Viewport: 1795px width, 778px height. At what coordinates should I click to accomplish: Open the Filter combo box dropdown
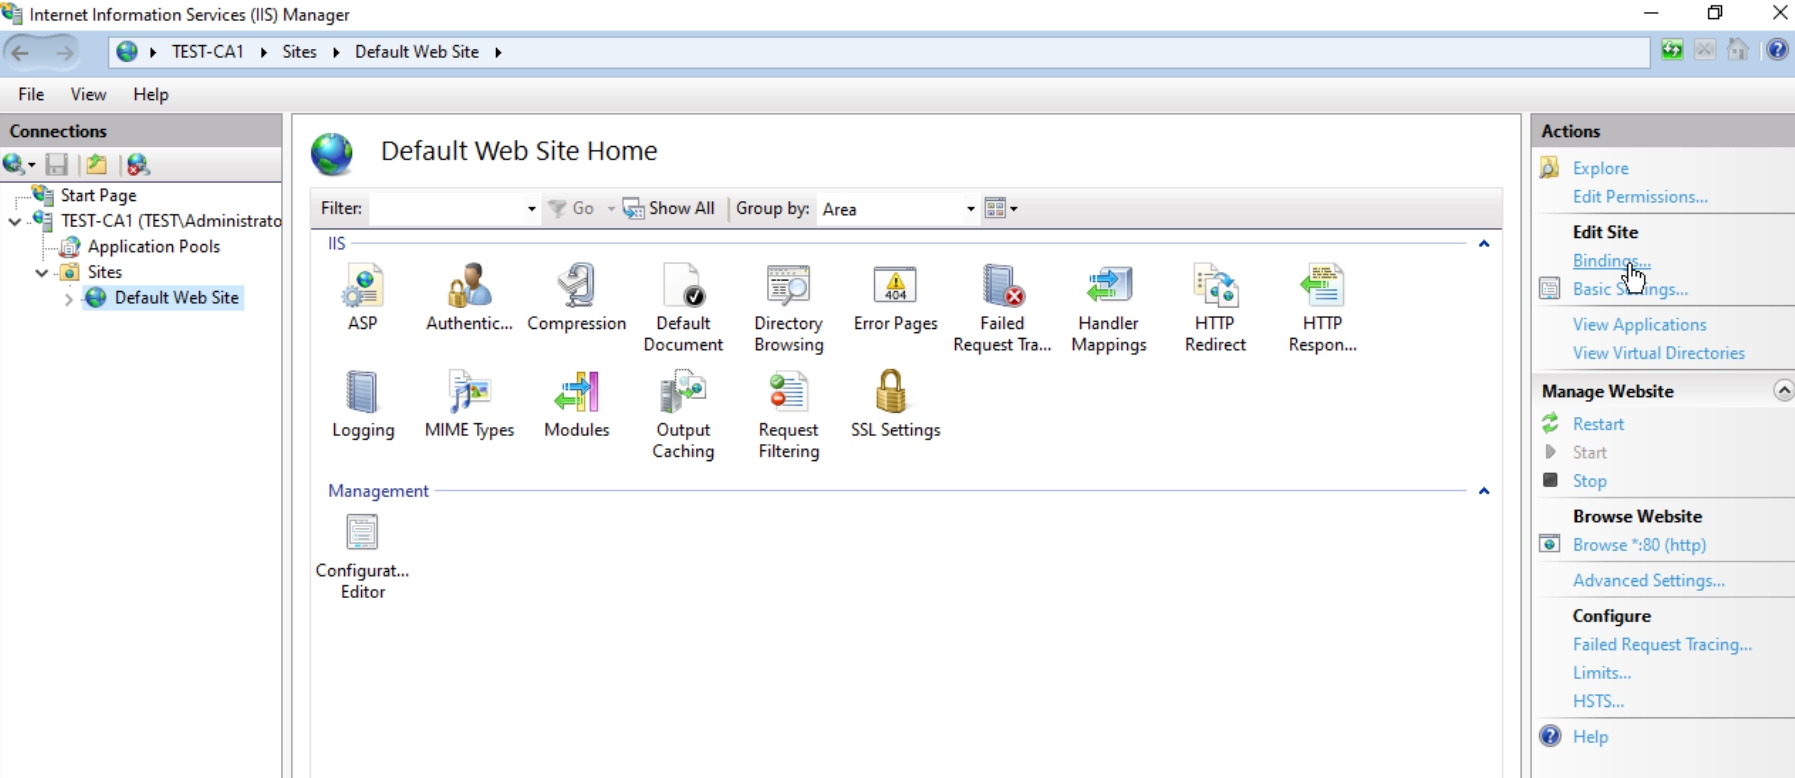pos(531,209)
